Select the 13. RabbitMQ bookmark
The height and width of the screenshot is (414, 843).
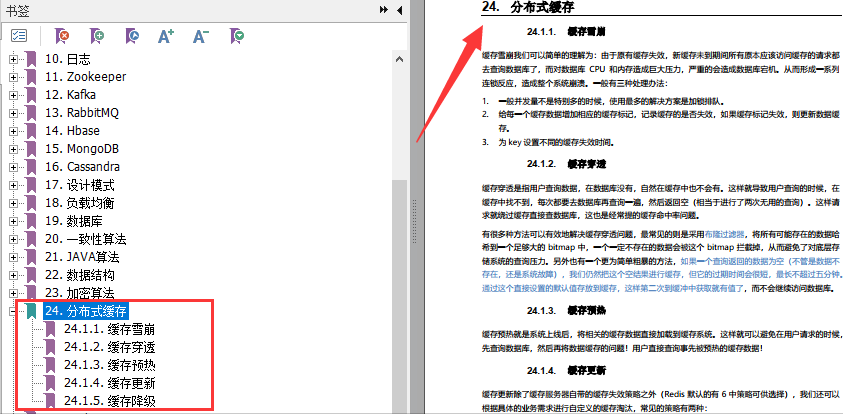click(82, 113)
